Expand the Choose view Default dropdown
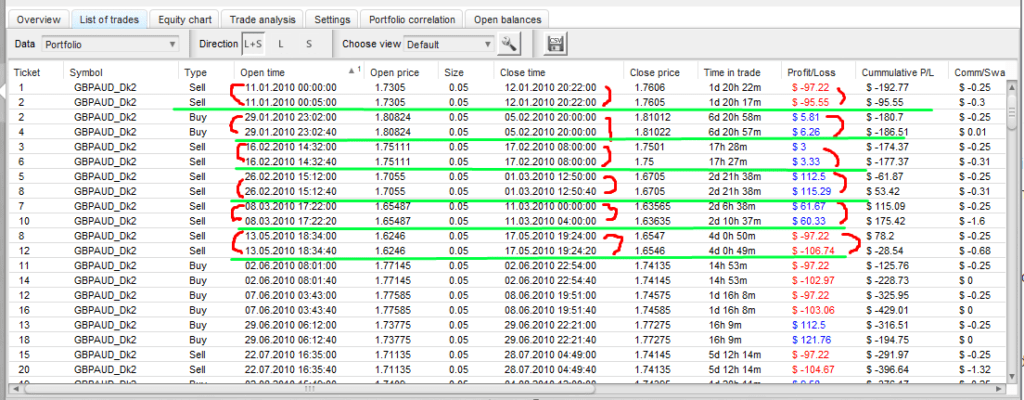The width and height of the screenshot is (1024, 400). pyautogui.click(x=449, y=44)
